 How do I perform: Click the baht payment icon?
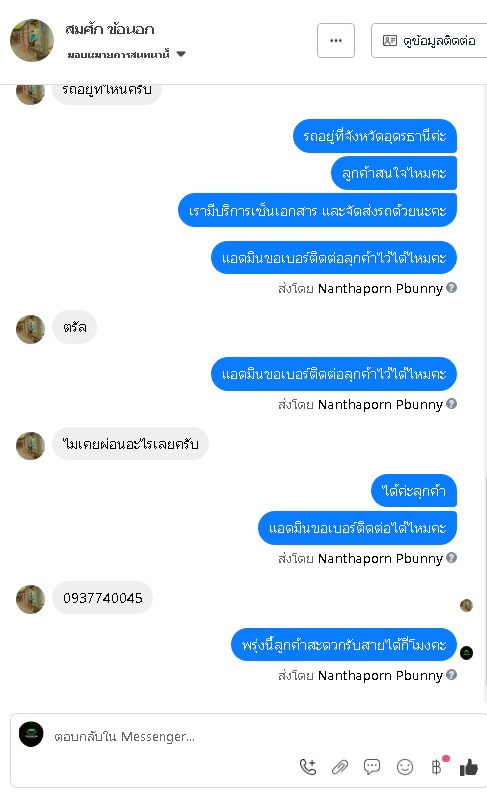[436, 767]
